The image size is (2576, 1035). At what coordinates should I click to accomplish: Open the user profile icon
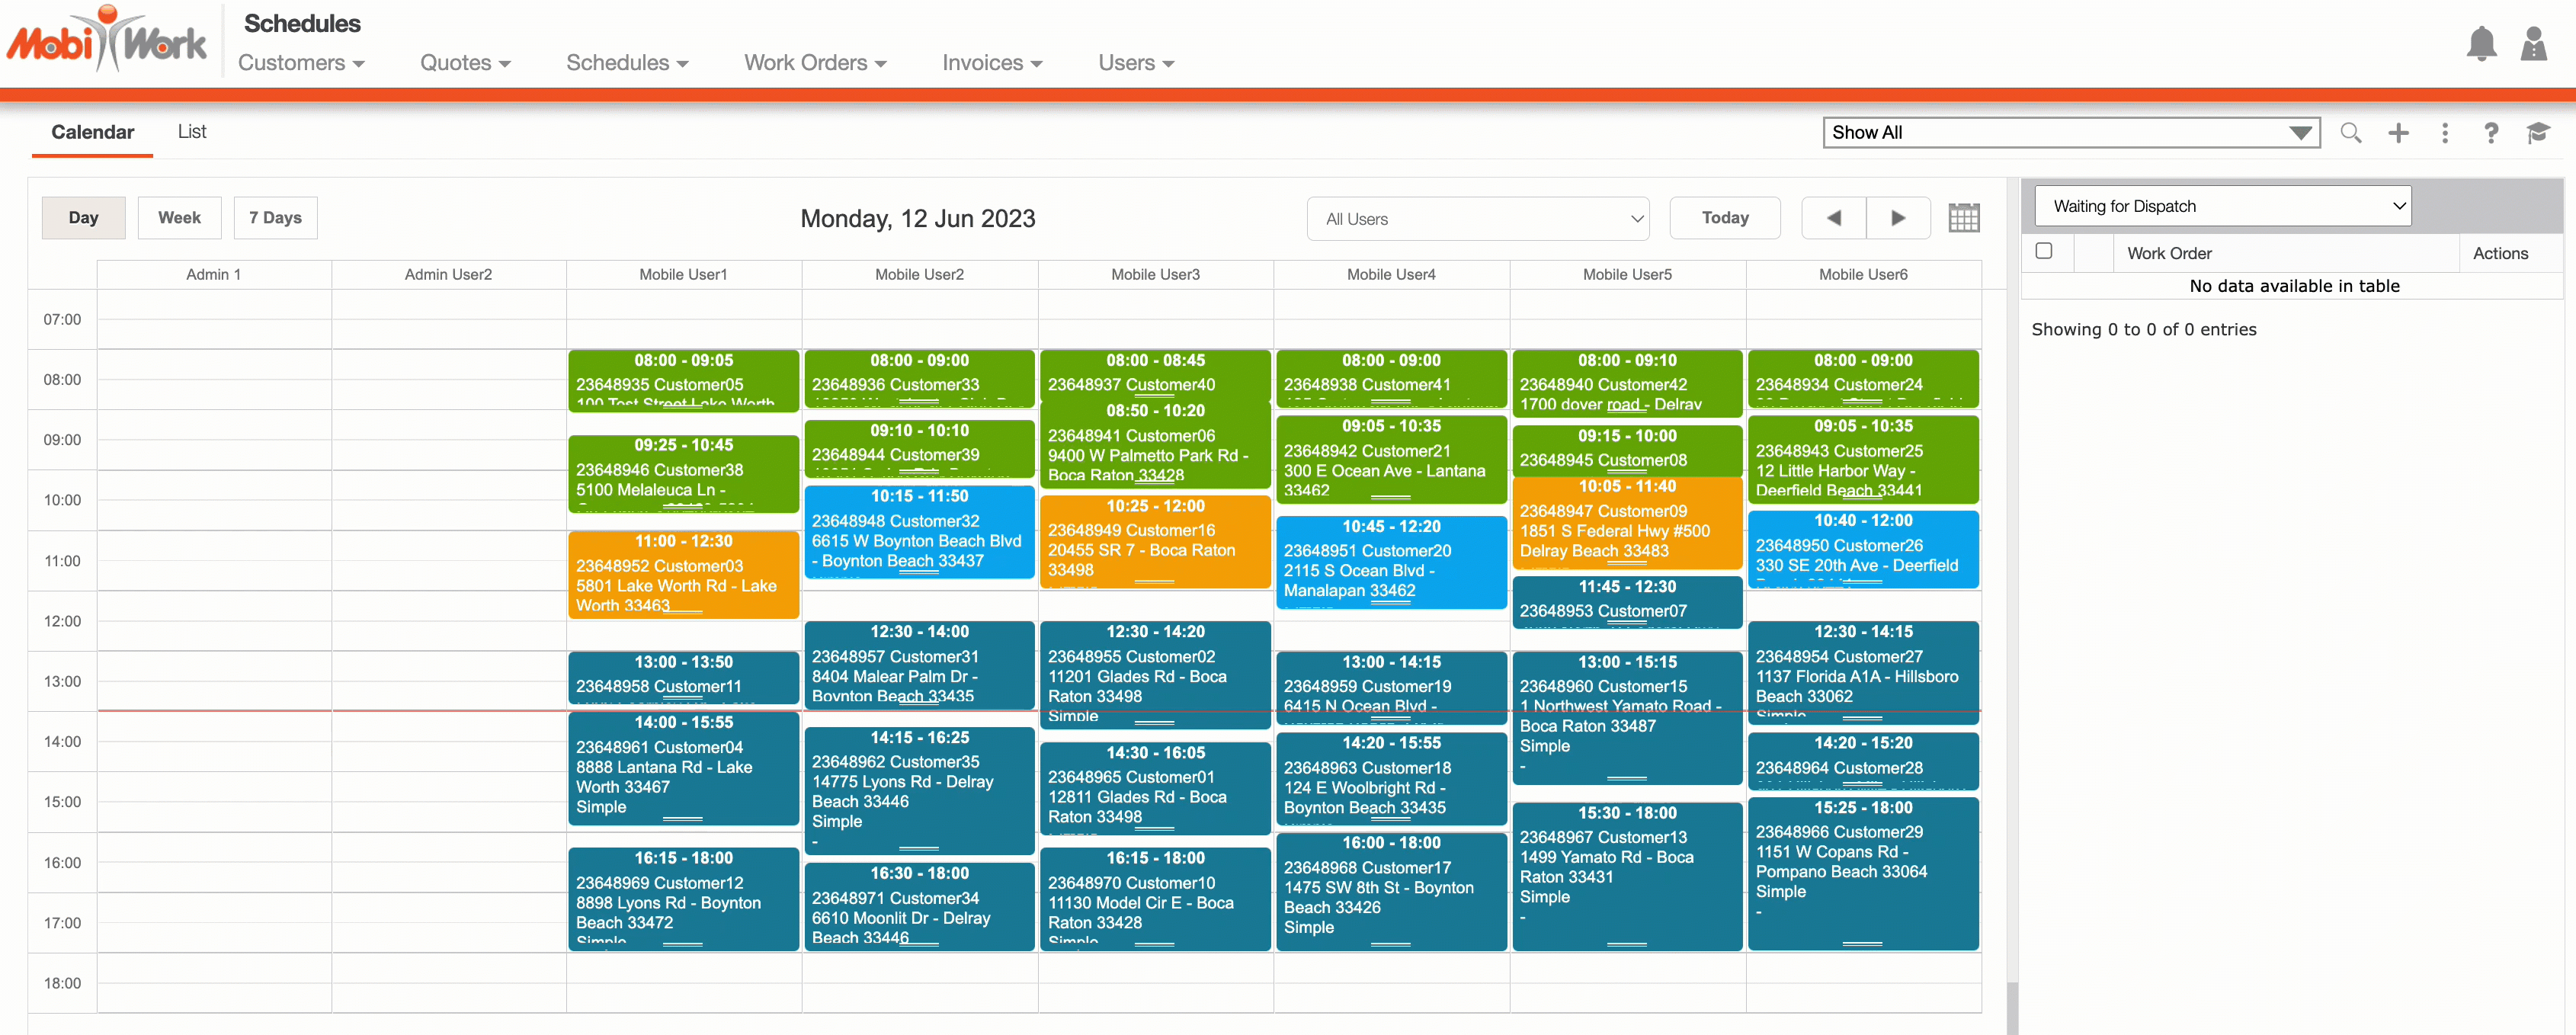[2533, 45]
